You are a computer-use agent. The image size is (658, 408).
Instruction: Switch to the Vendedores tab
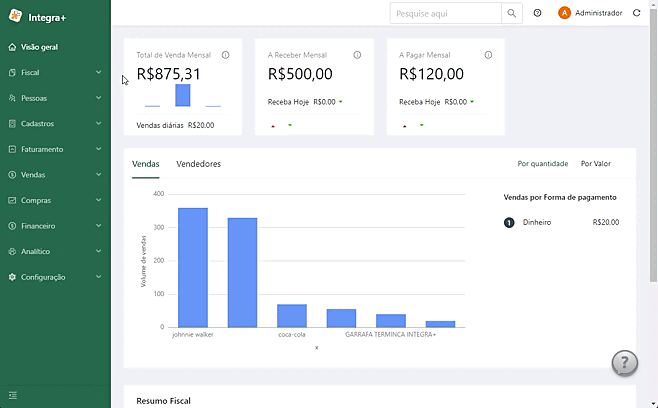point(198,164)
